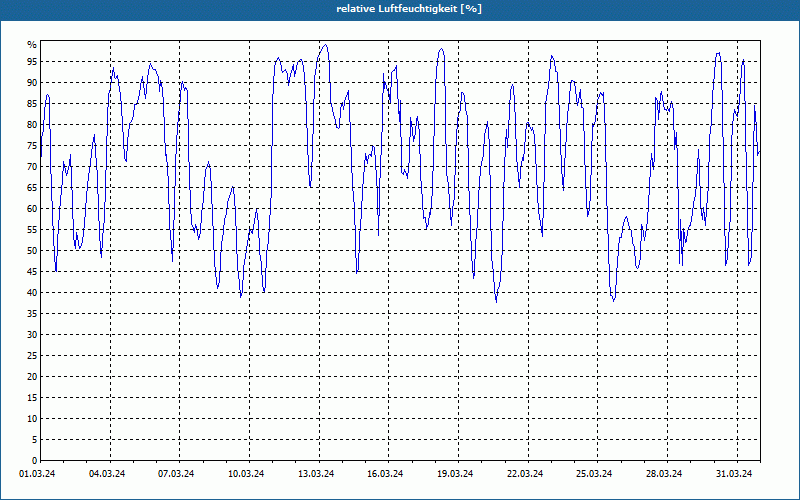
Task: Click the date label 01.03.24
Action: (37, 474)
